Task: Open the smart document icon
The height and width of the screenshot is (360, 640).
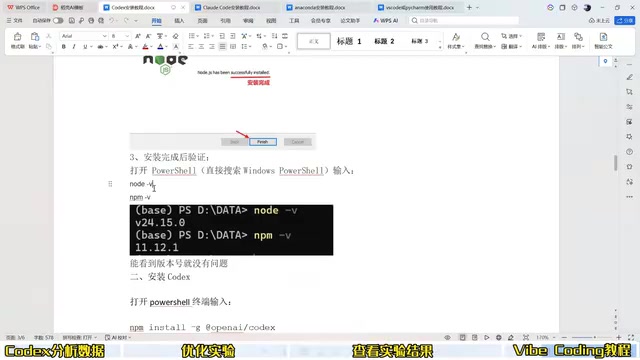Action: pos(603,40)
